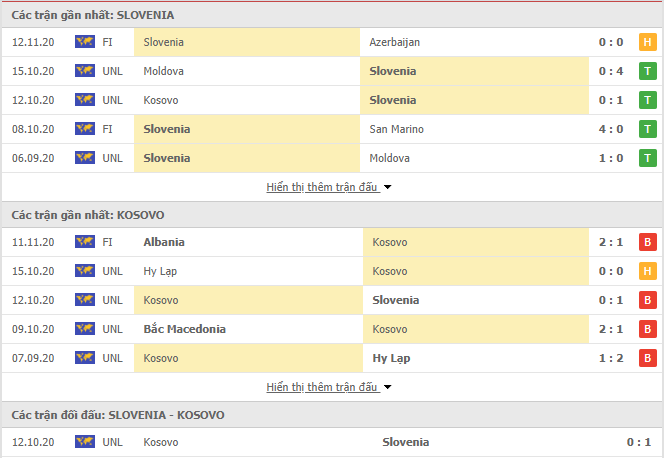Click the flag icon on 08.10.20 San Marino row
The image size is (664, 458).
pos(85,129)
